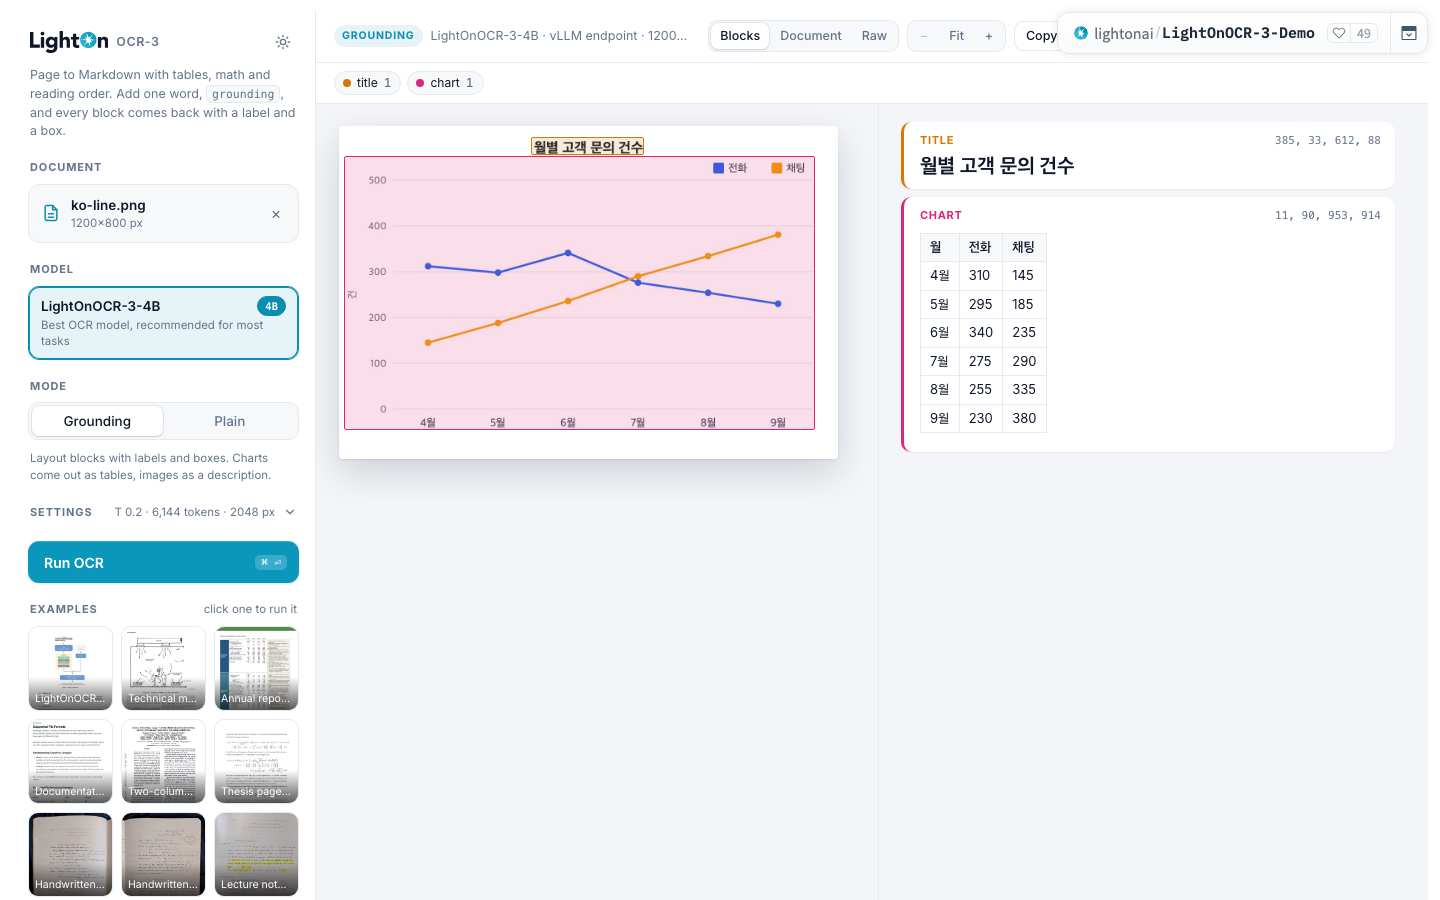Click the ko-line.png file document icon

coord(51,213)
